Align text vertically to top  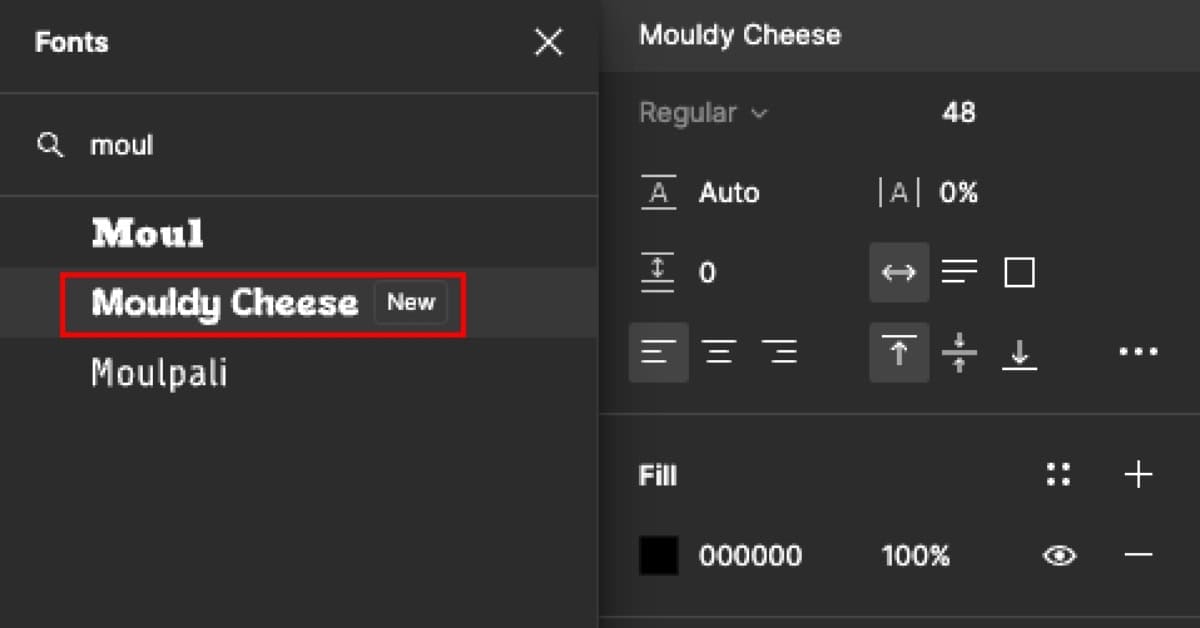(899, 352)
